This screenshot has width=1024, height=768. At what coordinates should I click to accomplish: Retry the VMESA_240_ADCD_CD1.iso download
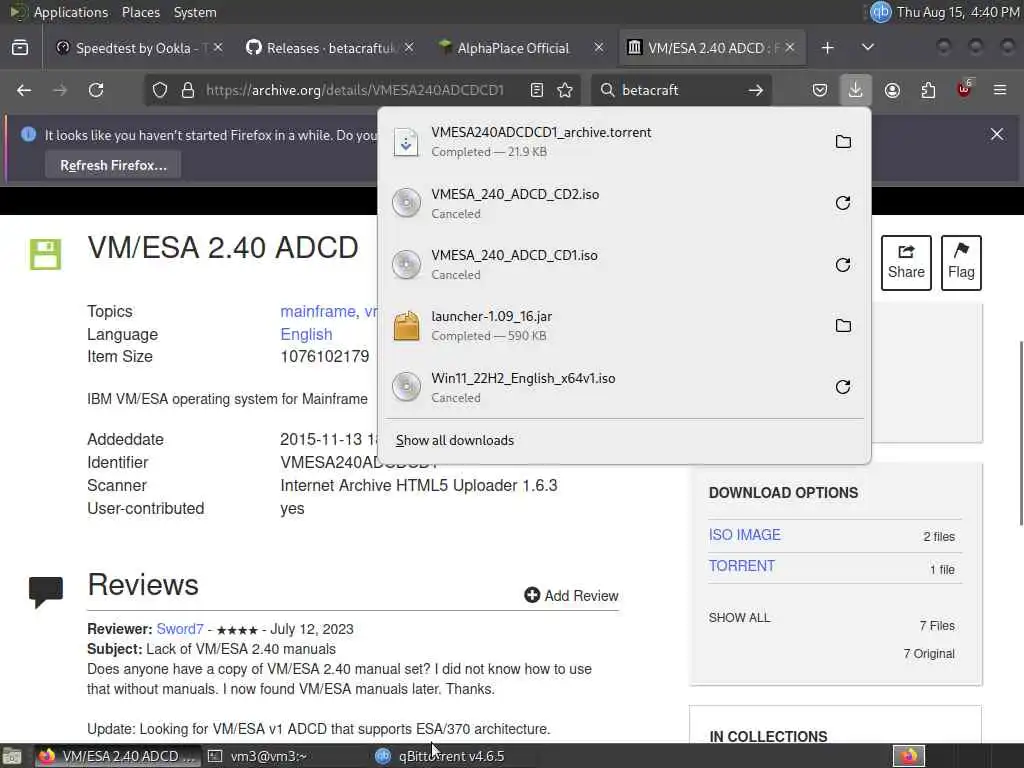(x=843, y=264)
